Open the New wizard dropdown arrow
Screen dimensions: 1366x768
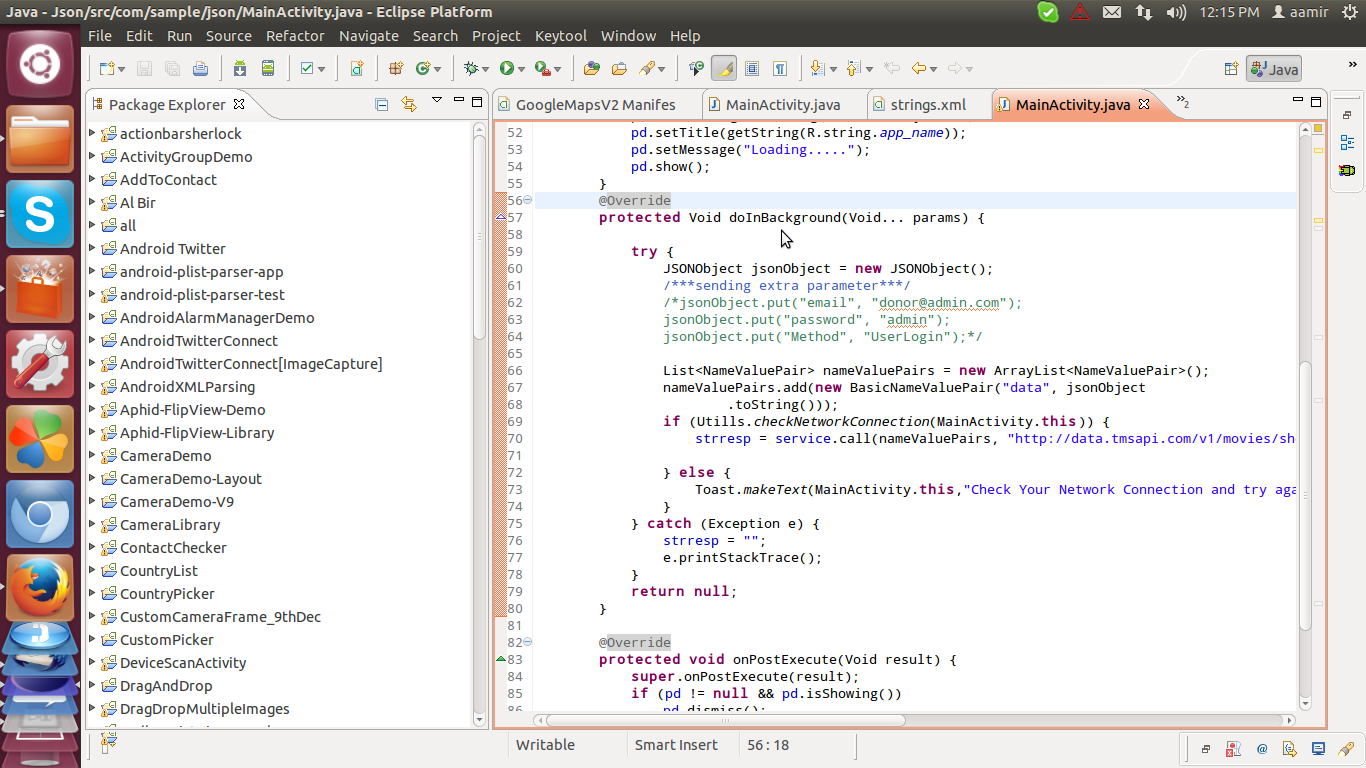click(121, 69)
